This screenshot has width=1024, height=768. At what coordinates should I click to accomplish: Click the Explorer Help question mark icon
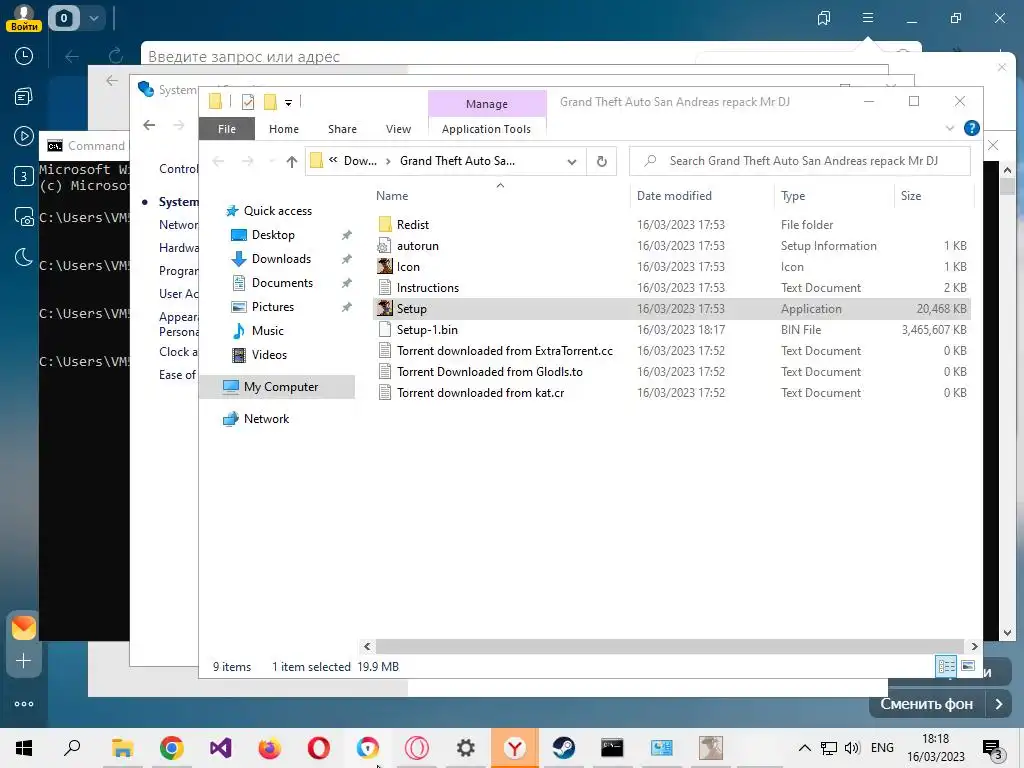[971, 128]
